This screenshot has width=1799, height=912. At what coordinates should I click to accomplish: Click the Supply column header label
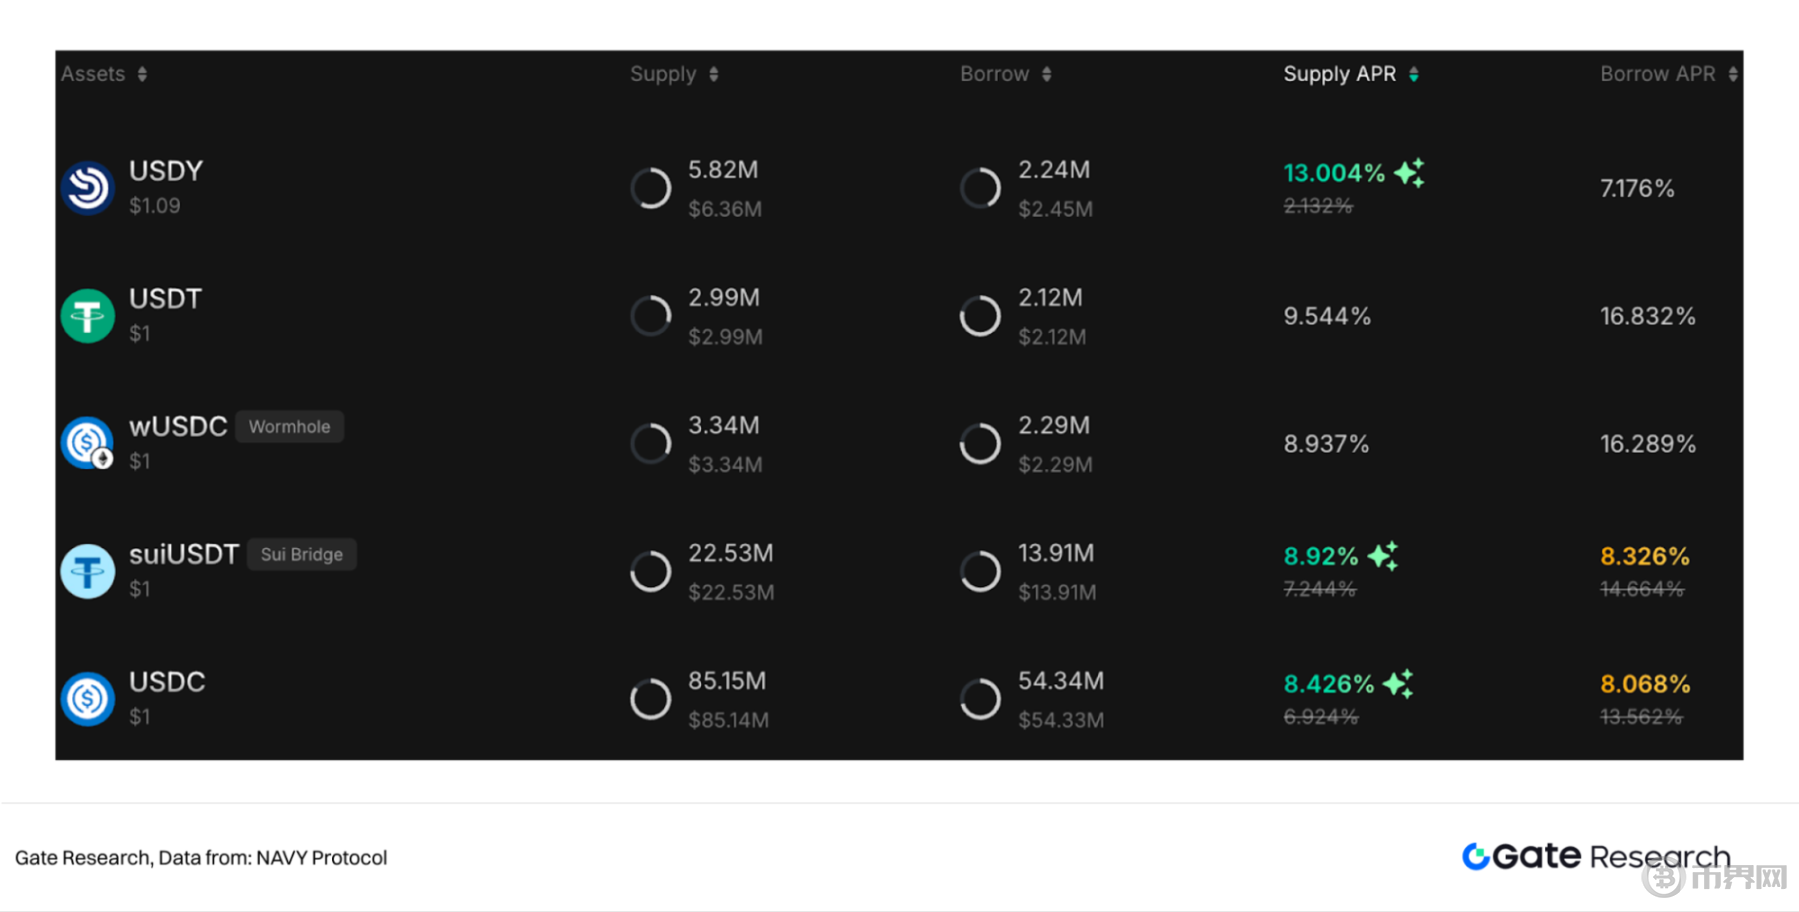663,74
